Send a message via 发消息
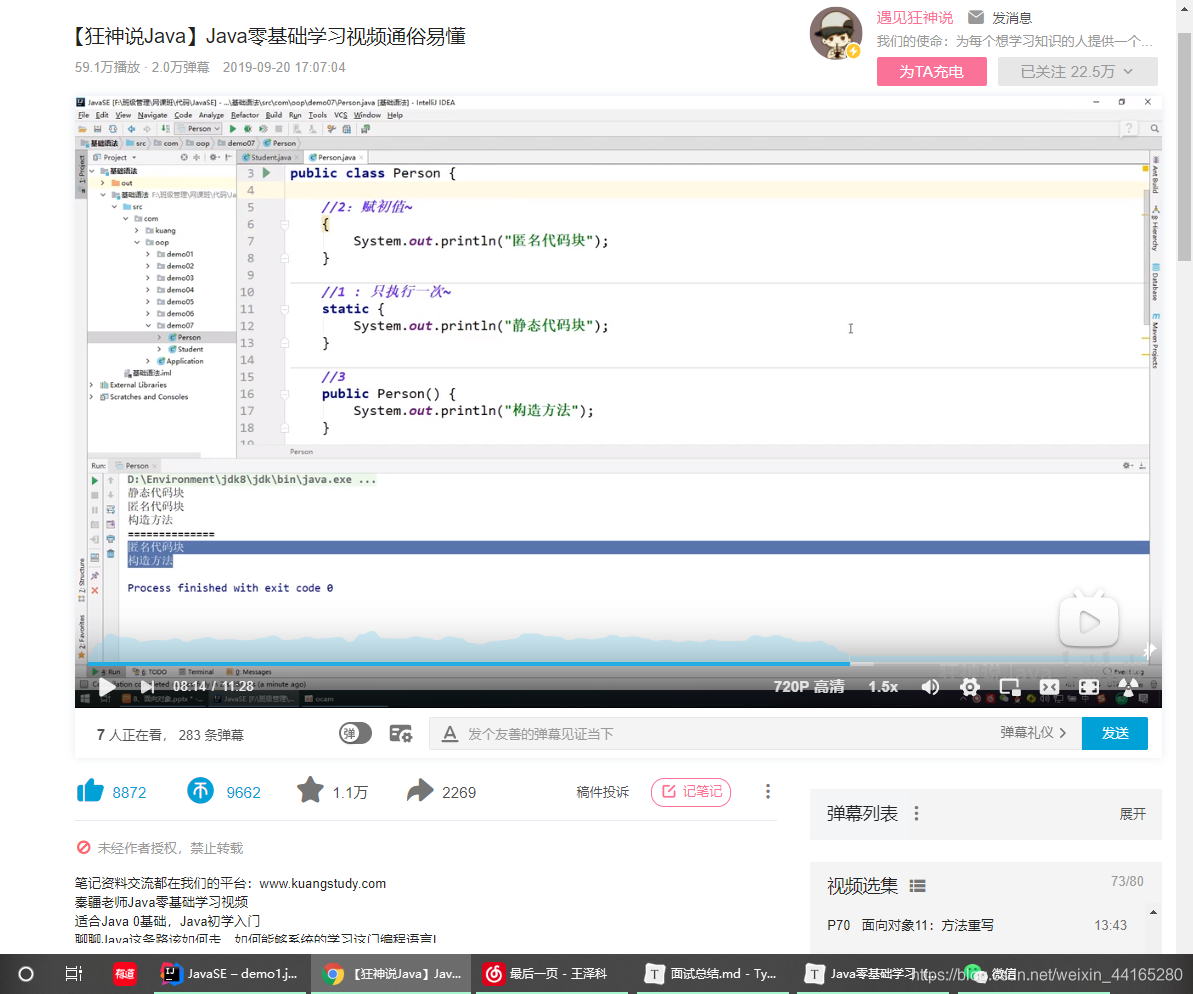The image size is (1193, 994). pos(1000,18)
